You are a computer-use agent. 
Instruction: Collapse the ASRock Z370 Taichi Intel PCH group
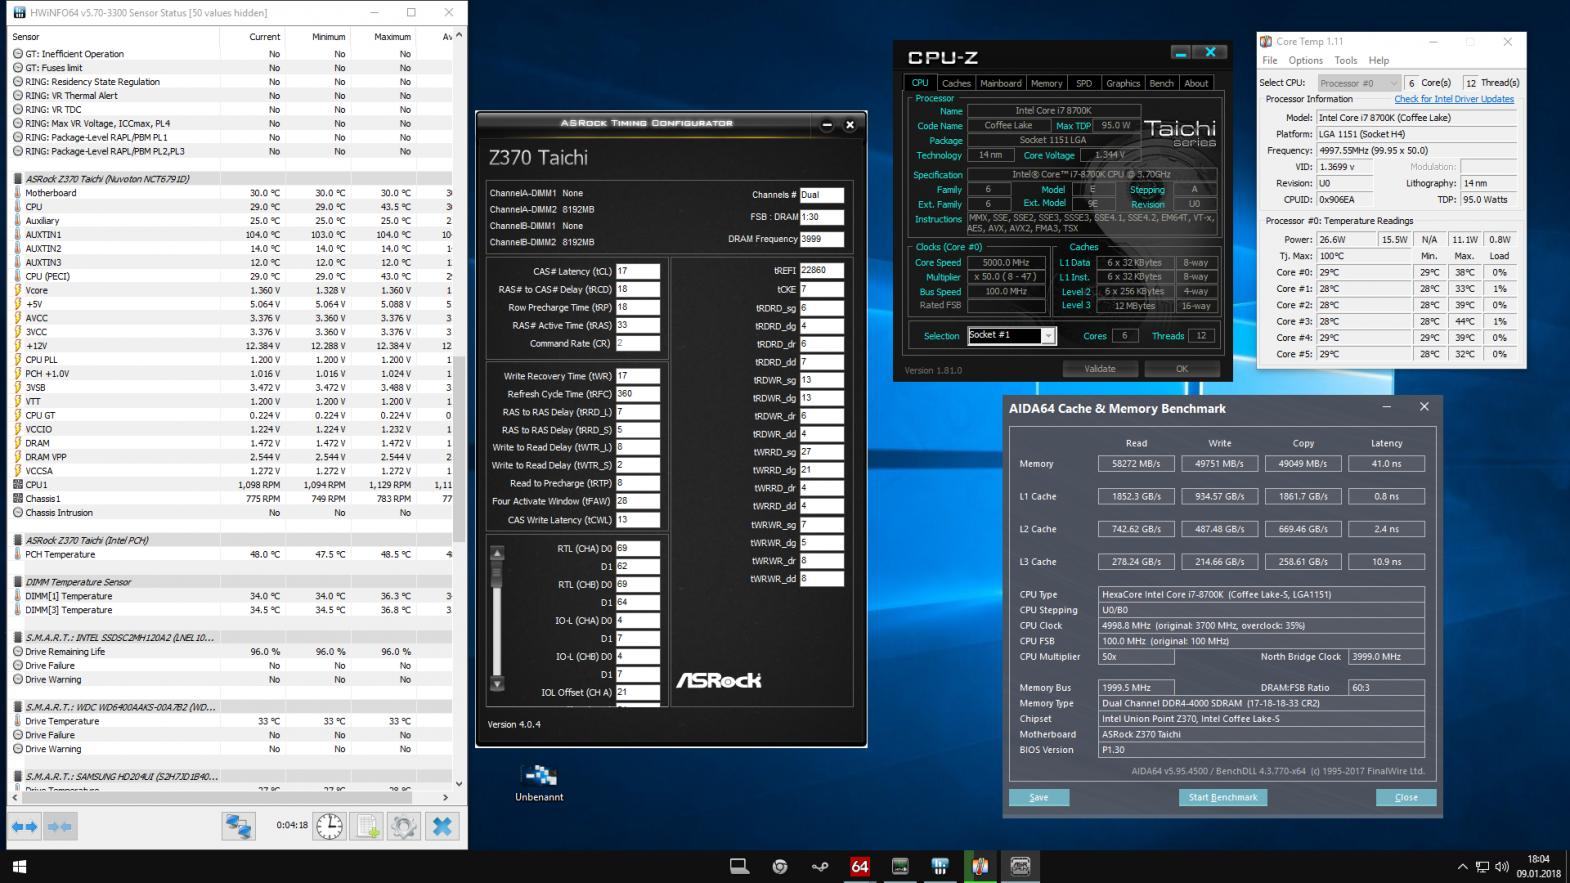[x=18, y=540]
